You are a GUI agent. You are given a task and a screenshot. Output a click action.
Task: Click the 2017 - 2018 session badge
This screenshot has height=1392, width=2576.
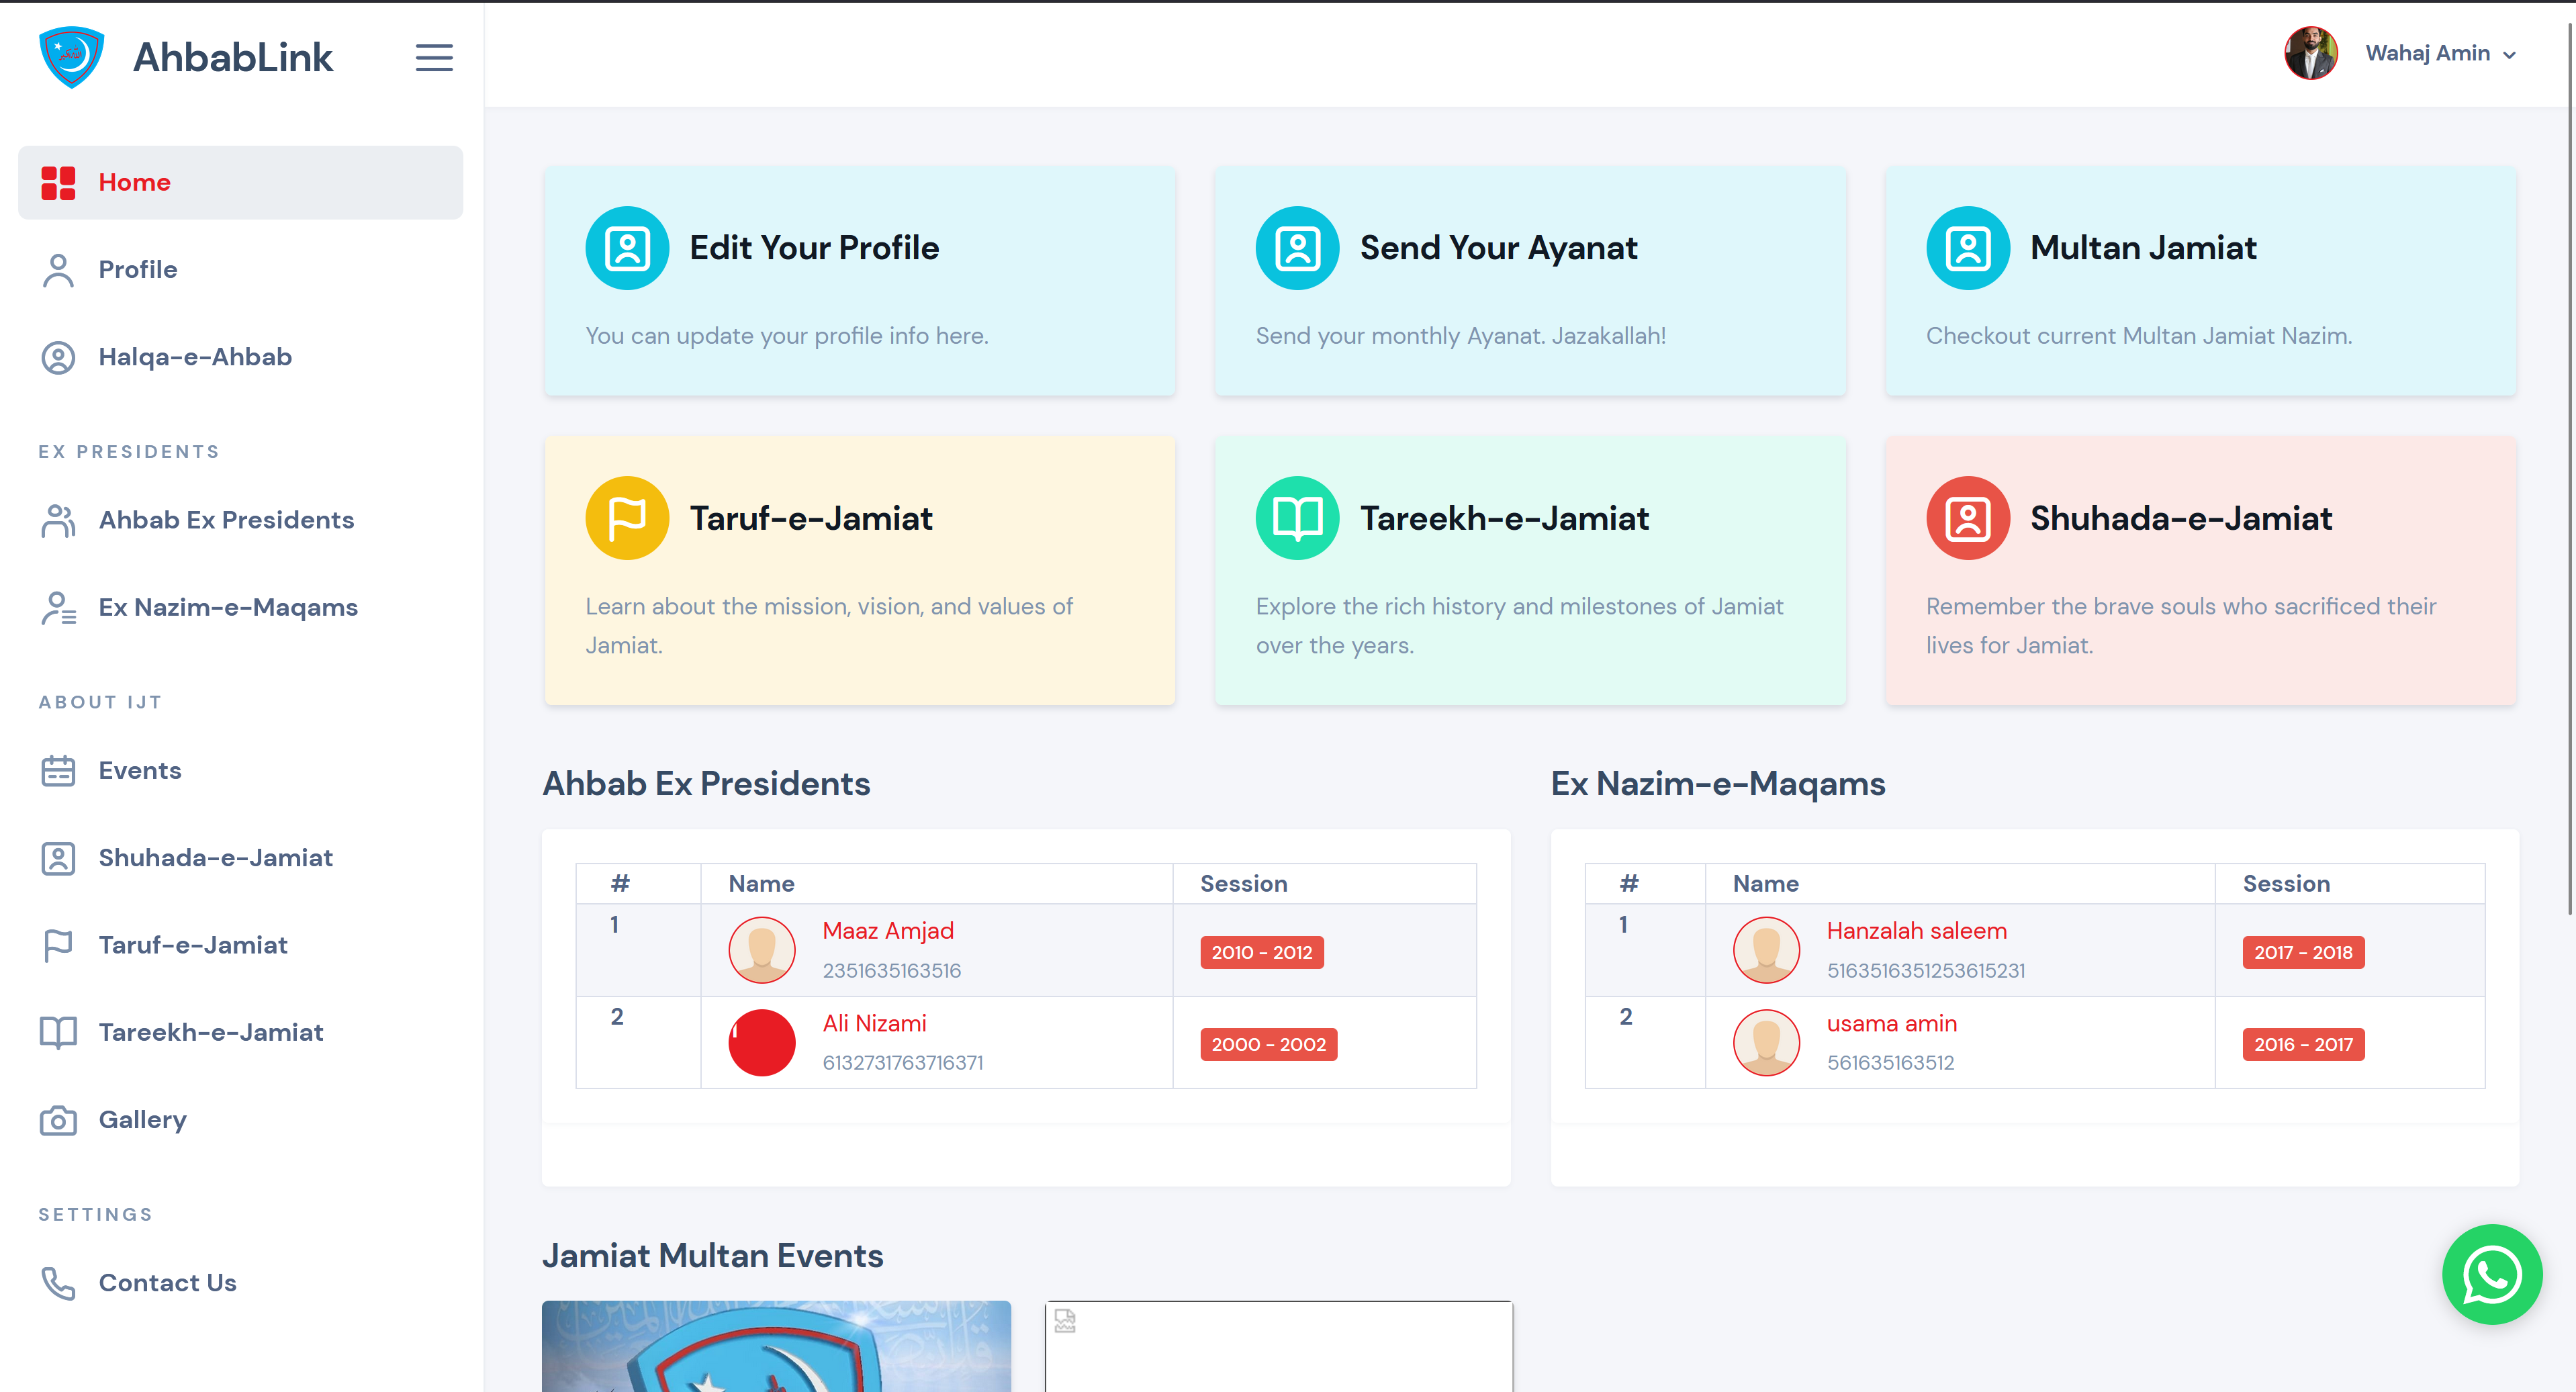tap(2303, 952)
